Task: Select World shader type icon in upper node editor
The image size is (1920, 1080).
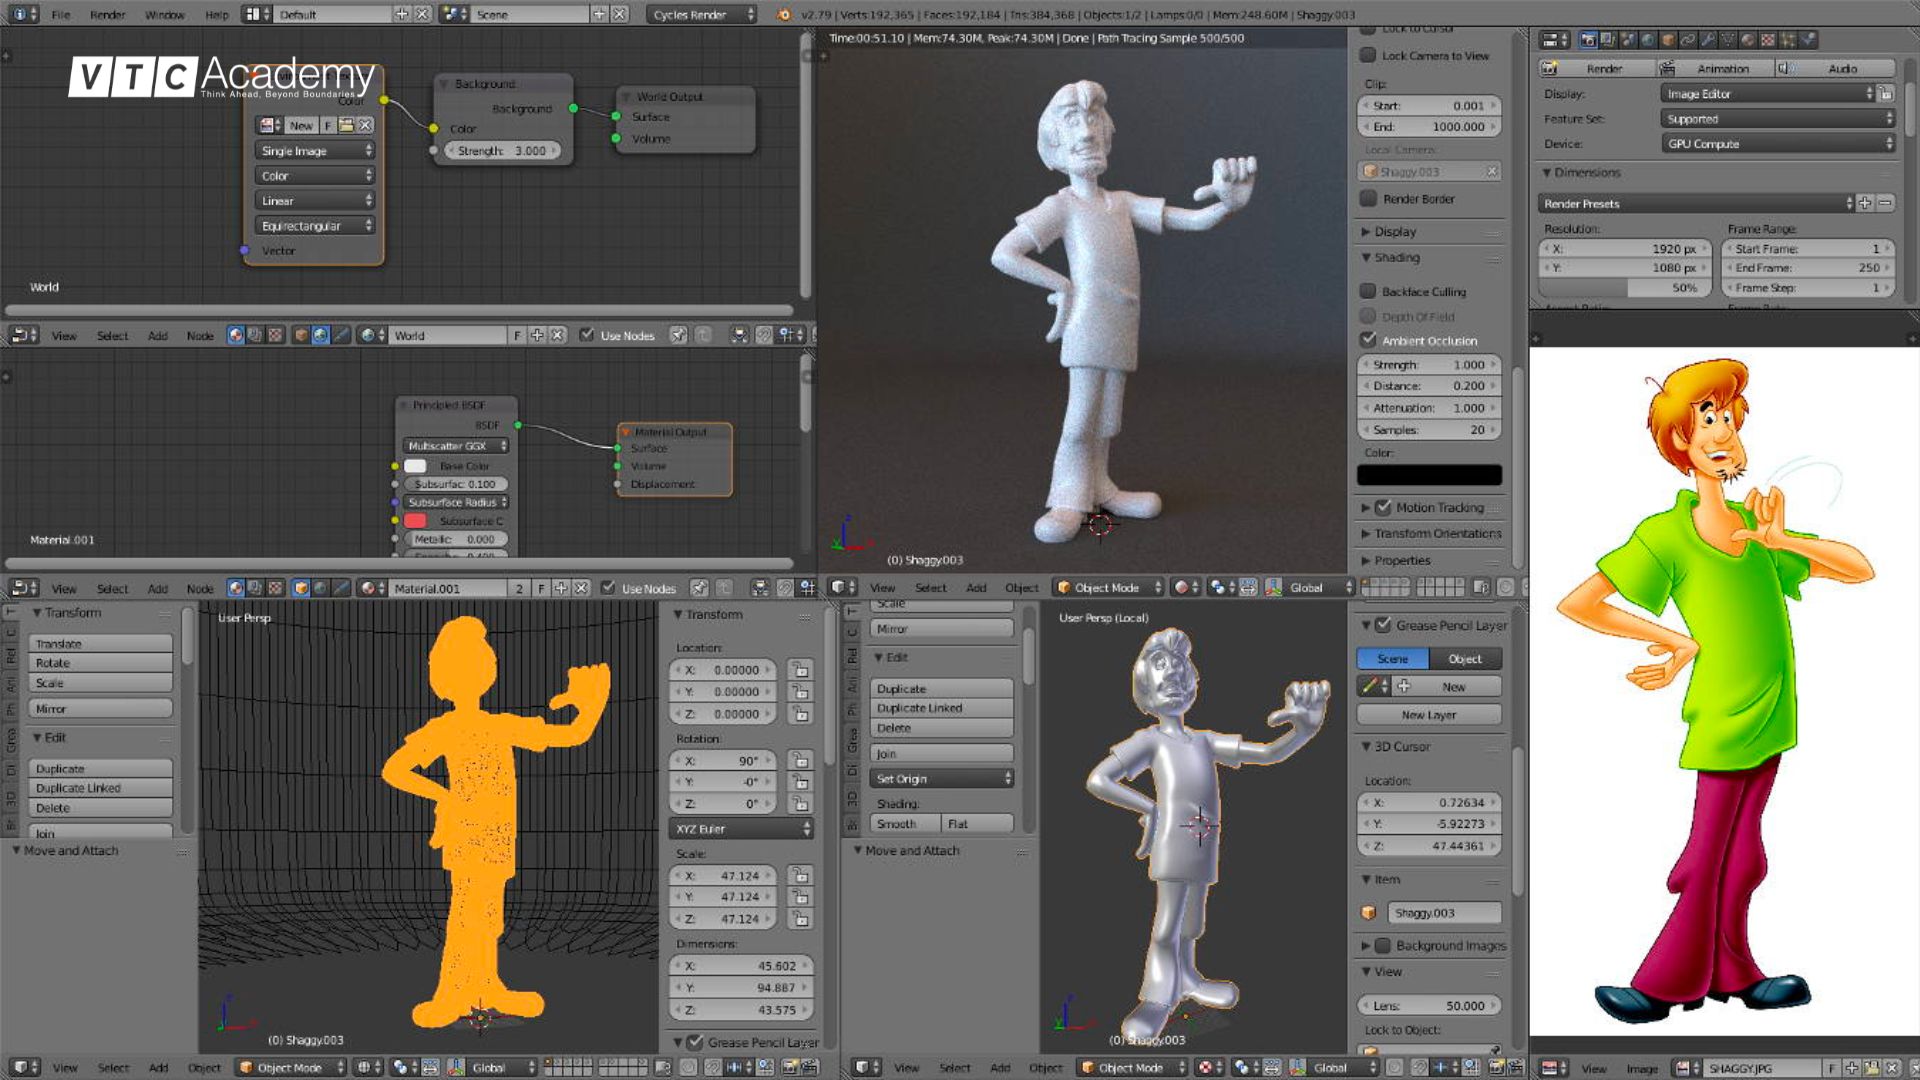Action: pyautogui.click(x=320, y=335)
